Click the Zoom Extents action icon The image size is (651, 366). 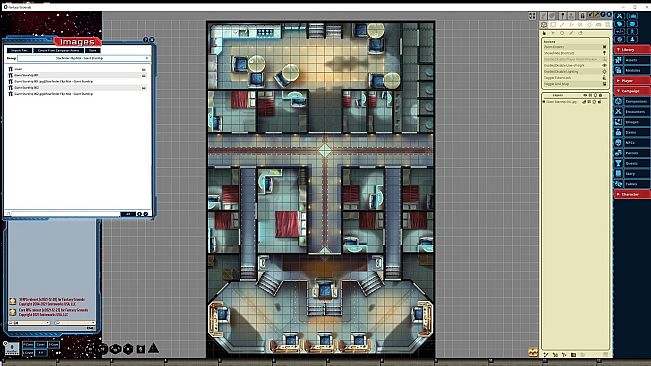pyautogui.click(x=604, y=47)
